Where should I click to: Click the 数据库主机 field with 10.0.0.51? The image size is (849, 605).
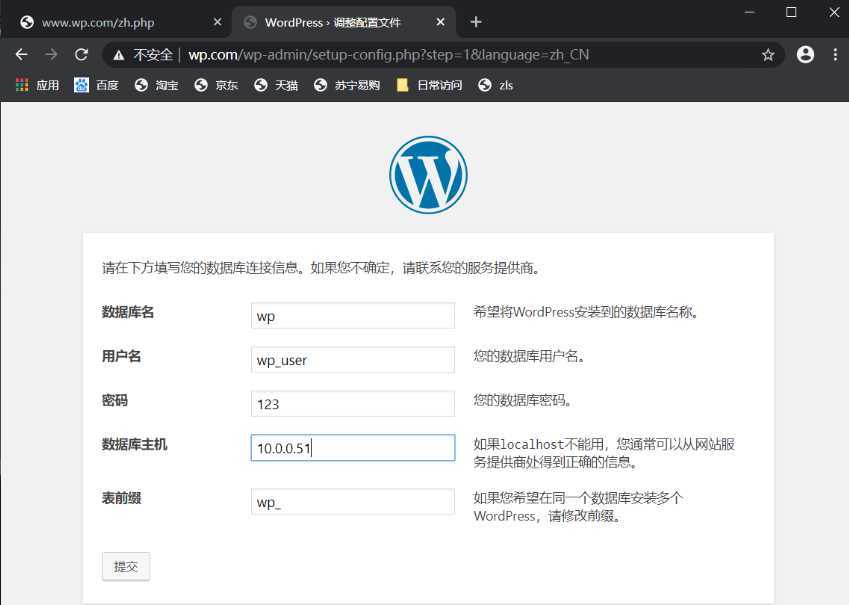pyautogui.click(x=352, y=448)
